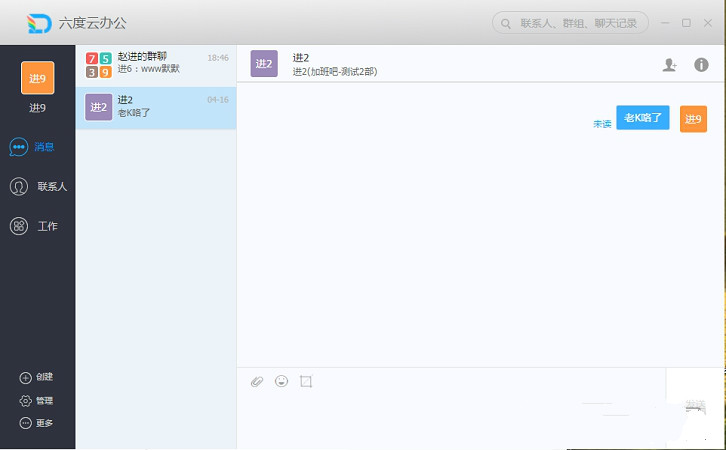Image resolution: width=726 pixels, height=450 pixels.
Task: Click the 老K咯了 message bubble
Action: click(x=643, y=118)
